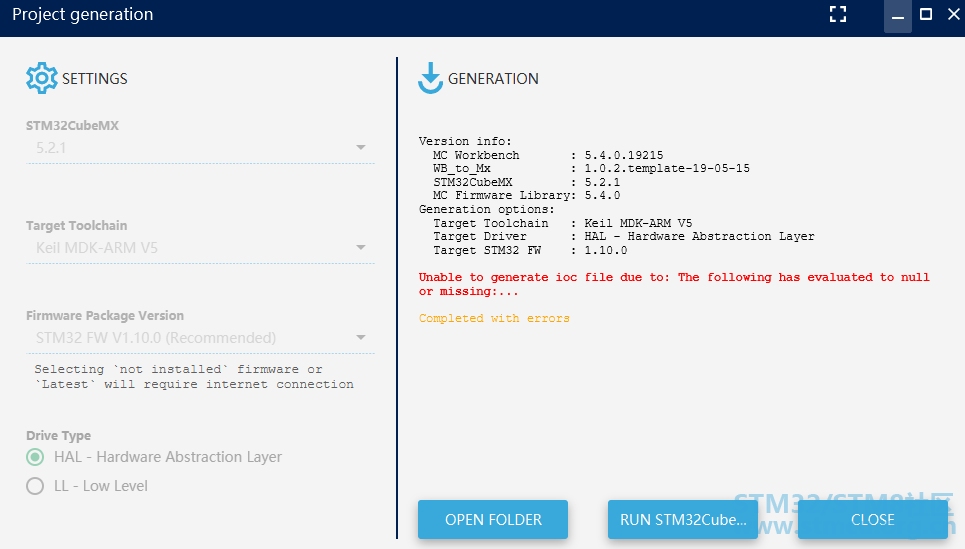Click the 'Drive Type' label
Screen dimensions: 965x549
pyautogui.click(x=58, y=435)
